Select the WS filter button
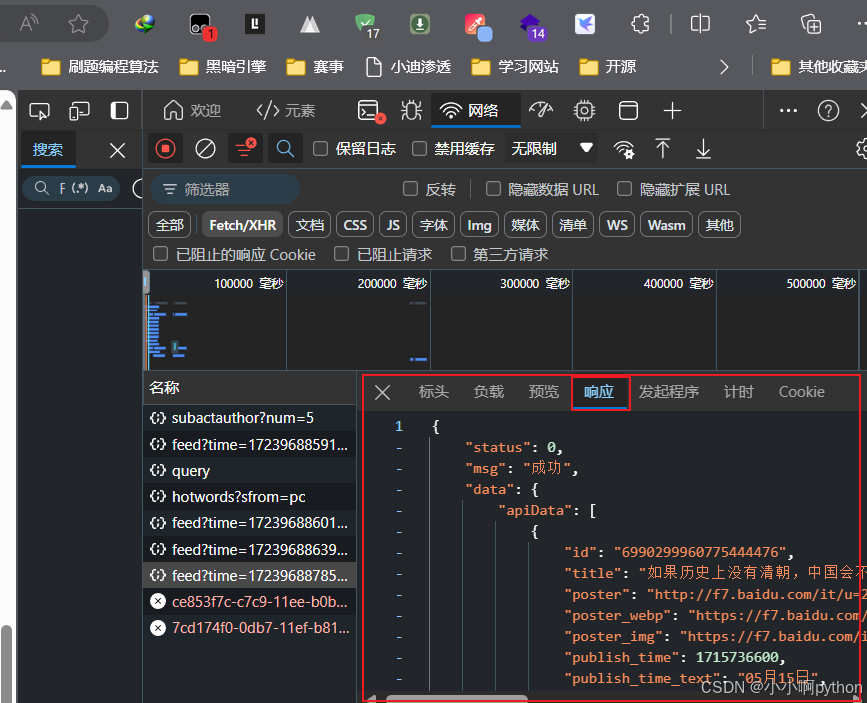 617,225
